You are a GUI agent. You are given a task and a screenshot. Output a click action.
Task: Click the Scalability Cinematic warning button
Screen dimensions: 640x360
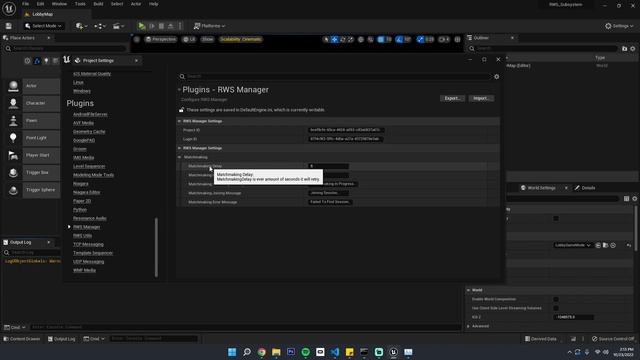(x=241, y=39)
